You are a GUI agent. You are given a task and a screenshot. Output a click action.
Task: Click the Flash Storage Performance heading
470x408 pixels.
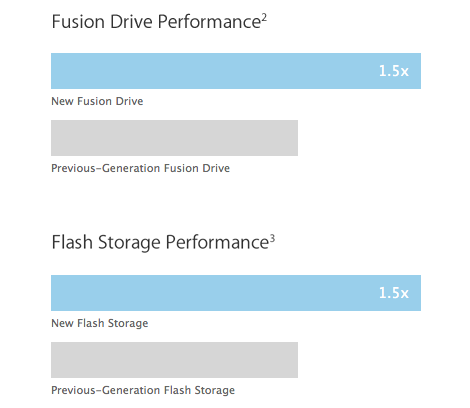pyautogui.click(x=163, y=242)
